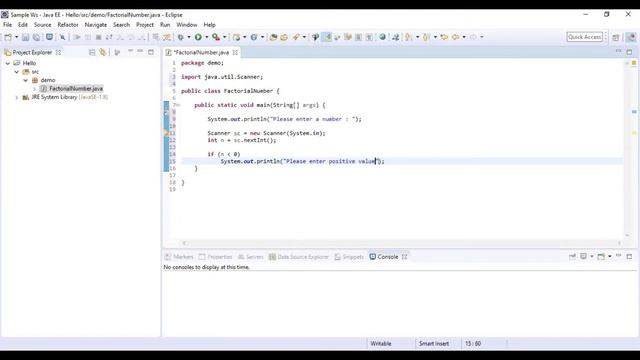Screen dimensions: 640x360
Task: Open Project Explorer View Menu arrow
Action: [x=131, y=51]
